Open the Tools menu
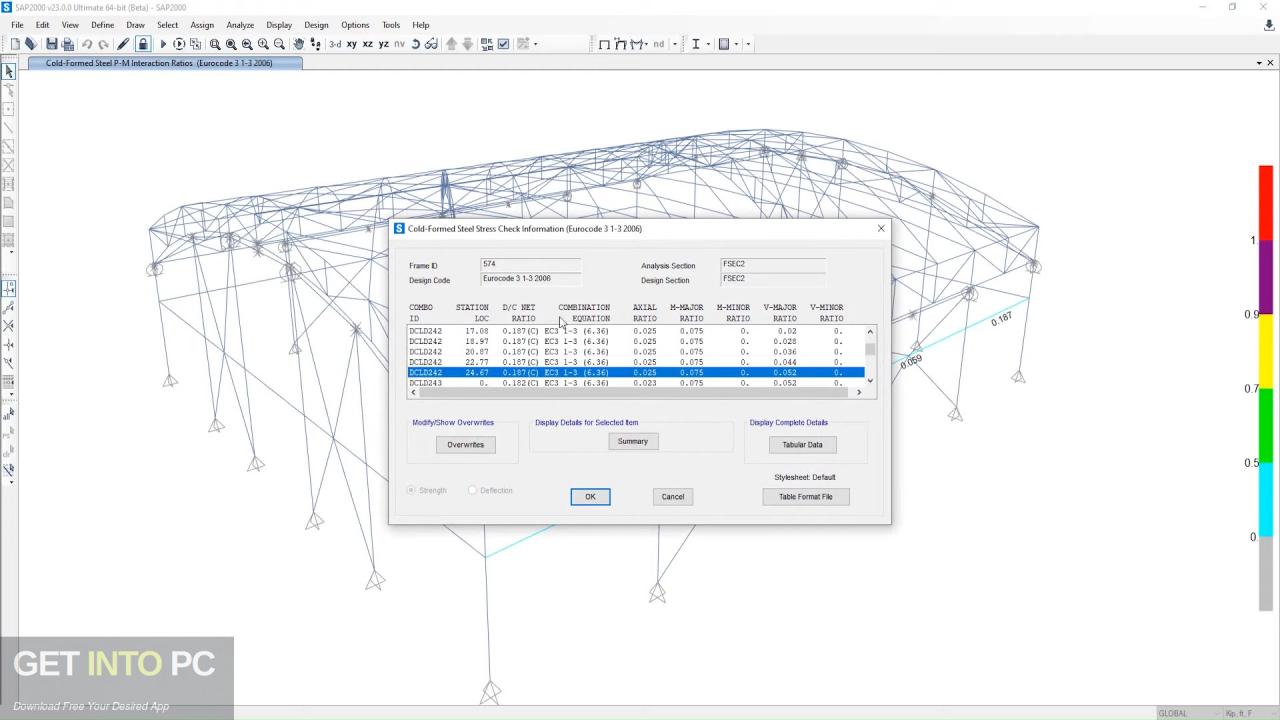This screenshot has height=720, width=1280. [x=391, y=25]
